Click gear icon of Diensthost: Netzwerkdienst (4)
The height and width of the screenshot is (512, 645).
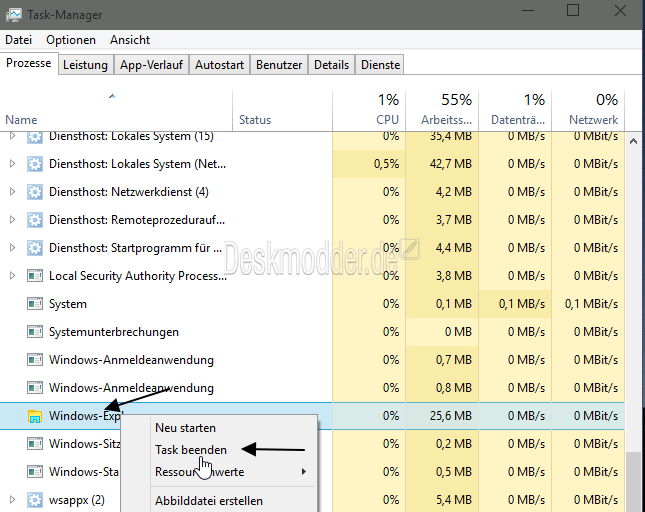click(x=35, y=192)
